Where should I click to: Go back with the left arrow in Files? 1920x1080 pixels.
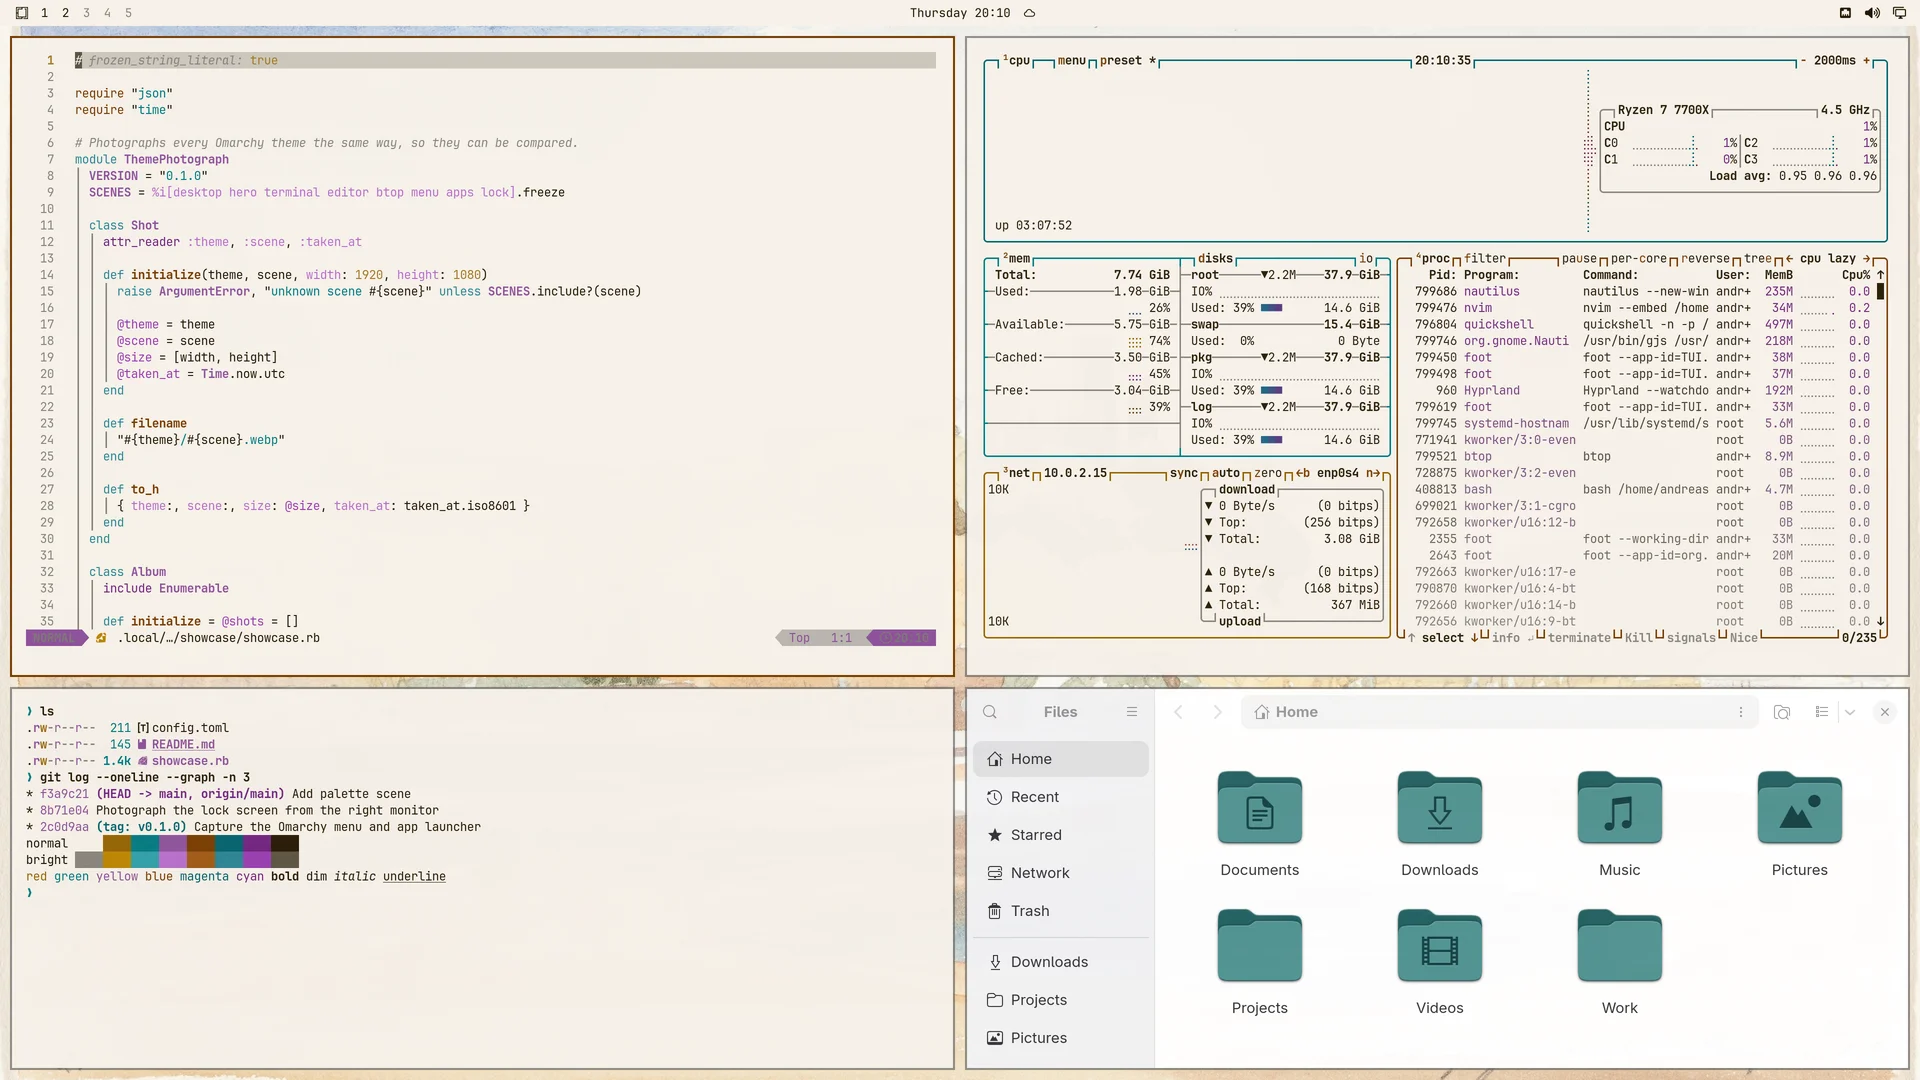[1178, 712]
